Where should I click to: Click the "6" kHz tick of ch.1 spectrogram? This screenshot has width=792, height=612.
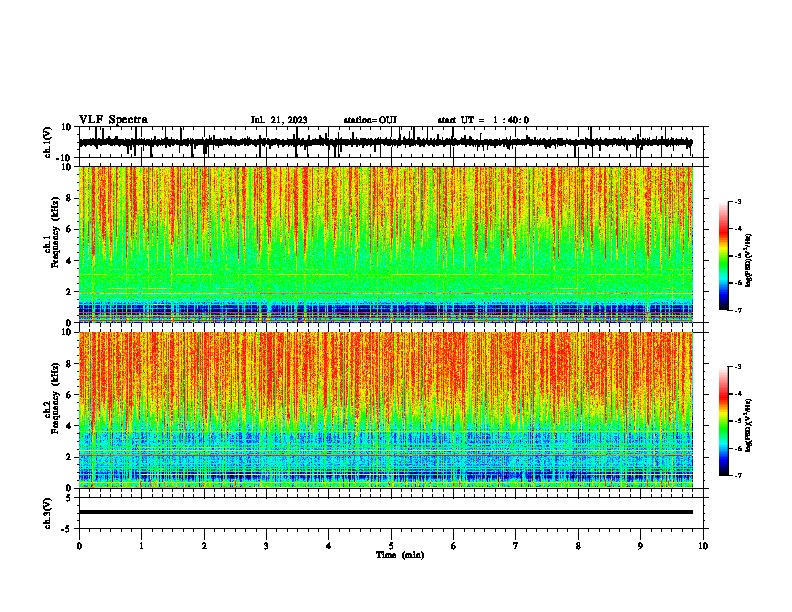(69, 229)
